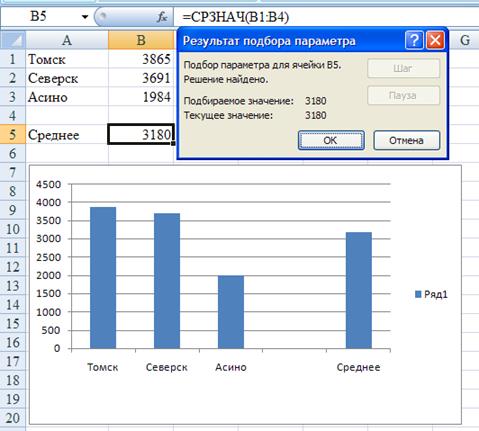
Task: Click the disabled Шаг button
Action: pyautogui.click(x=403, y=68)
